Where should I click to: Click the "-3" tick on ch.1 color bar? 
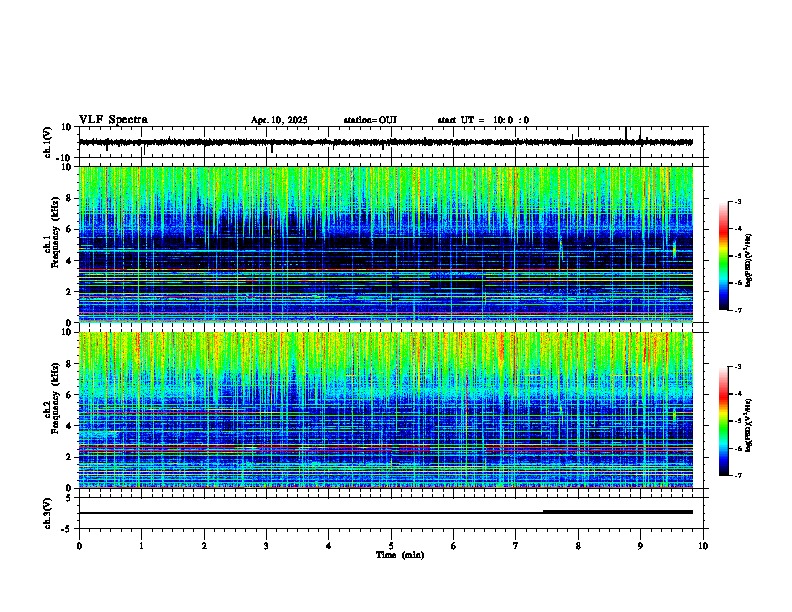coord(737,201)
